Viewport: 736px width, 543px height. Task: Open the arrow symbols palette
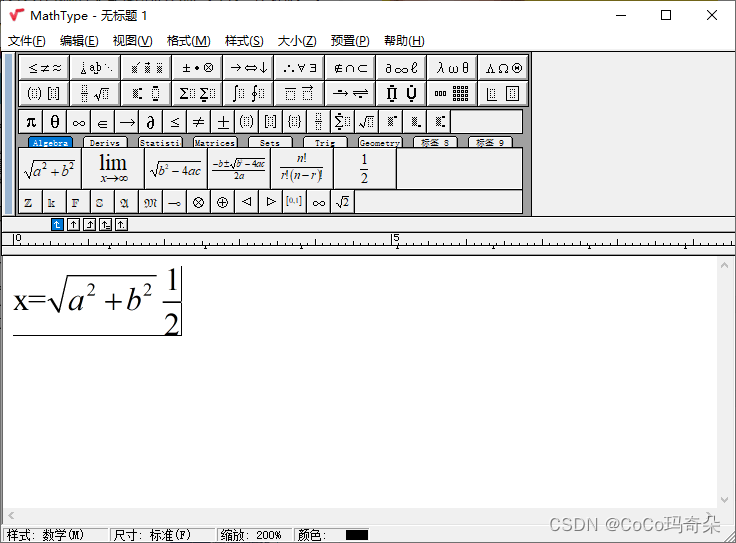(x=248, y=68)
